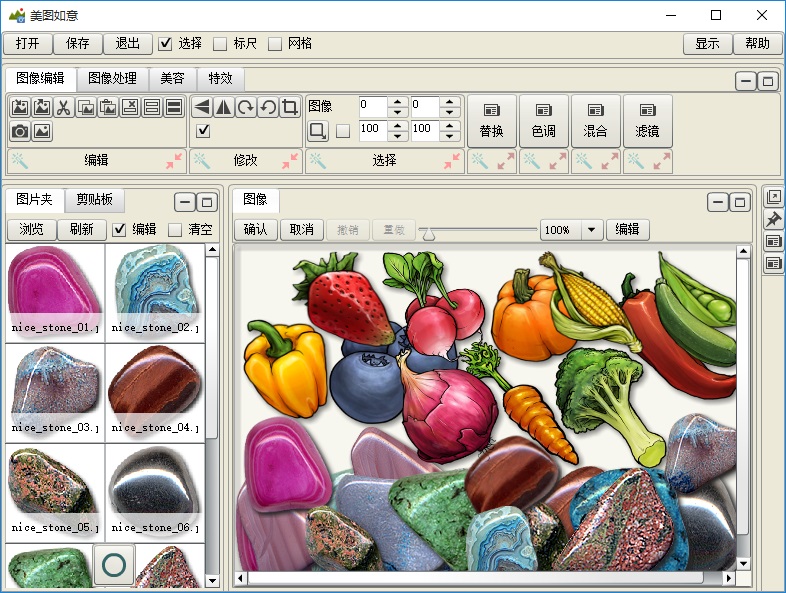786x593 pixels.
Task: Click the magic wand in 修改 group footer
Action: tap(202, 161)
